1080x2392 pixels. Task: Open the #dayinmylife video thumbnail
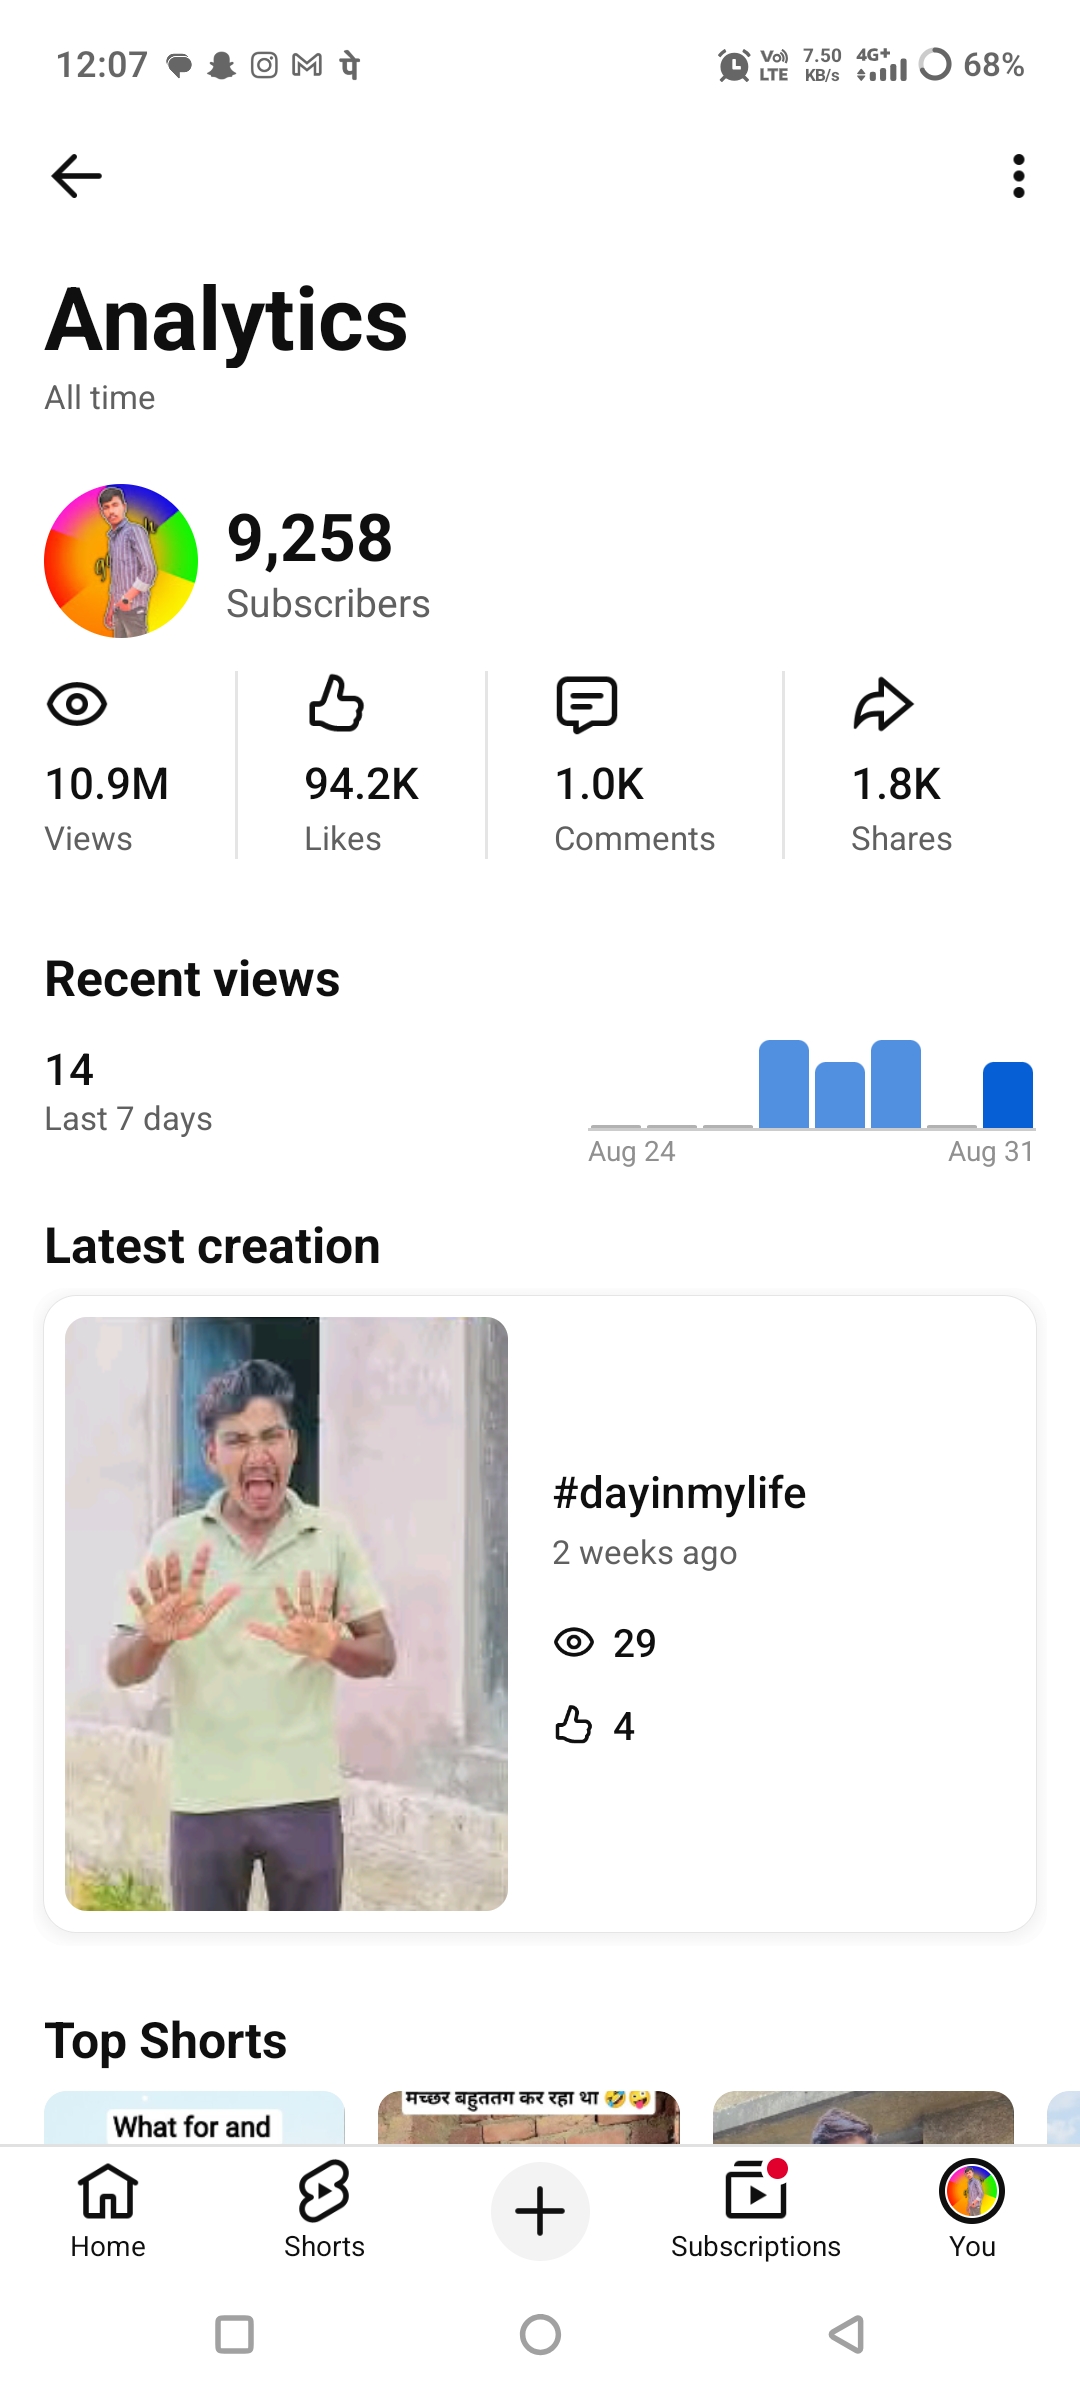(286, 1613)
